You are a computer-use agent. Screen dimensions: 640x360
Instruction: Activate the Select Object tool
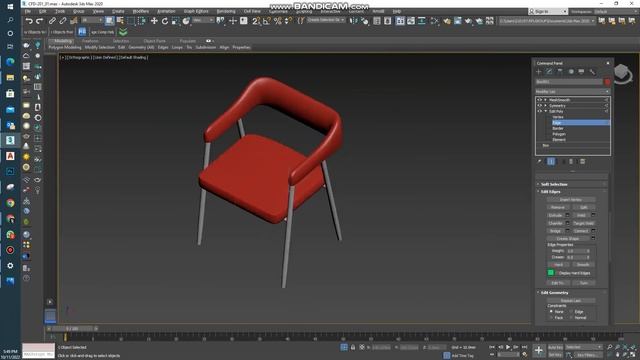pos(110,21)
